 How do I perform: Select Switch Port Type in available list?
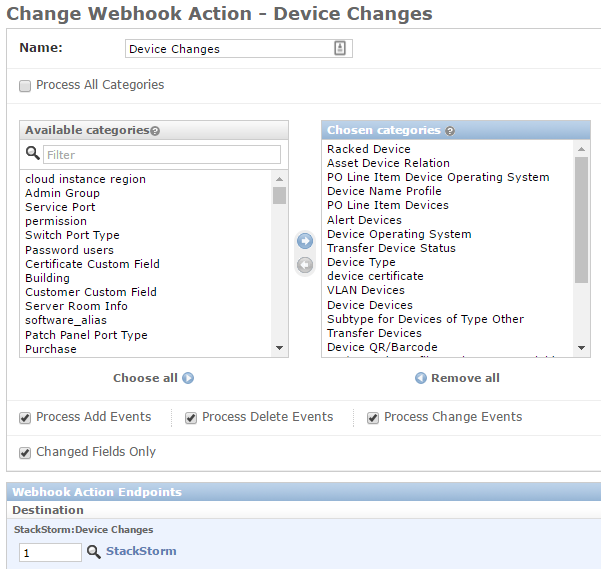(x=72, y=235)
